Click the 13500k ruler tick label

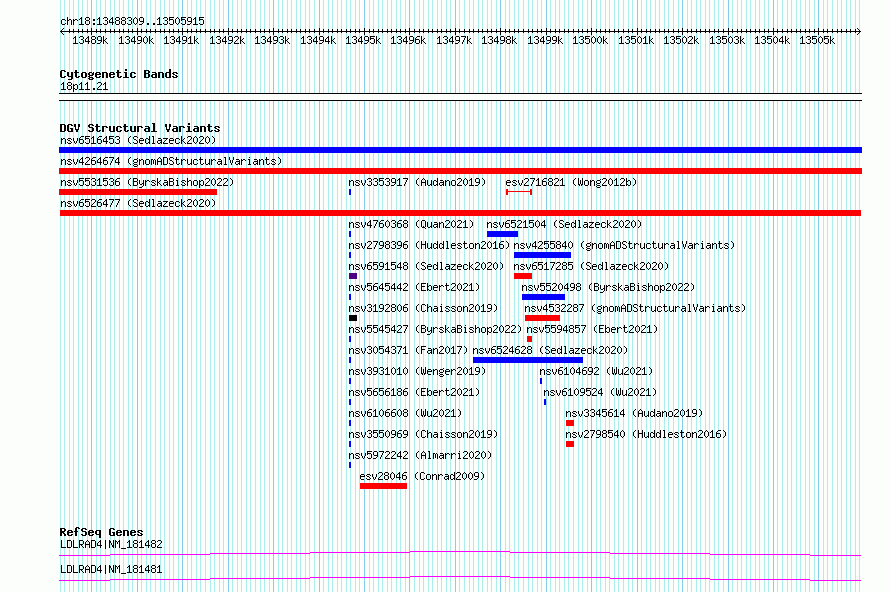(590, 40)
